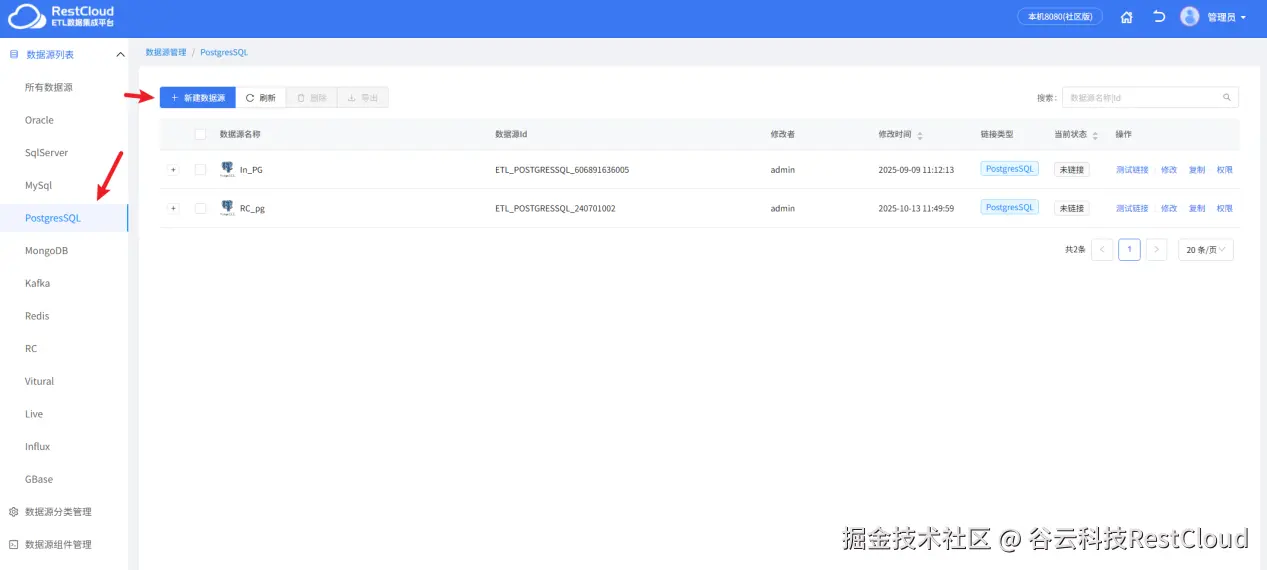Check the RC_pg row checkbox
Viewport: 1267px width, 570px height.
[200, 208]
